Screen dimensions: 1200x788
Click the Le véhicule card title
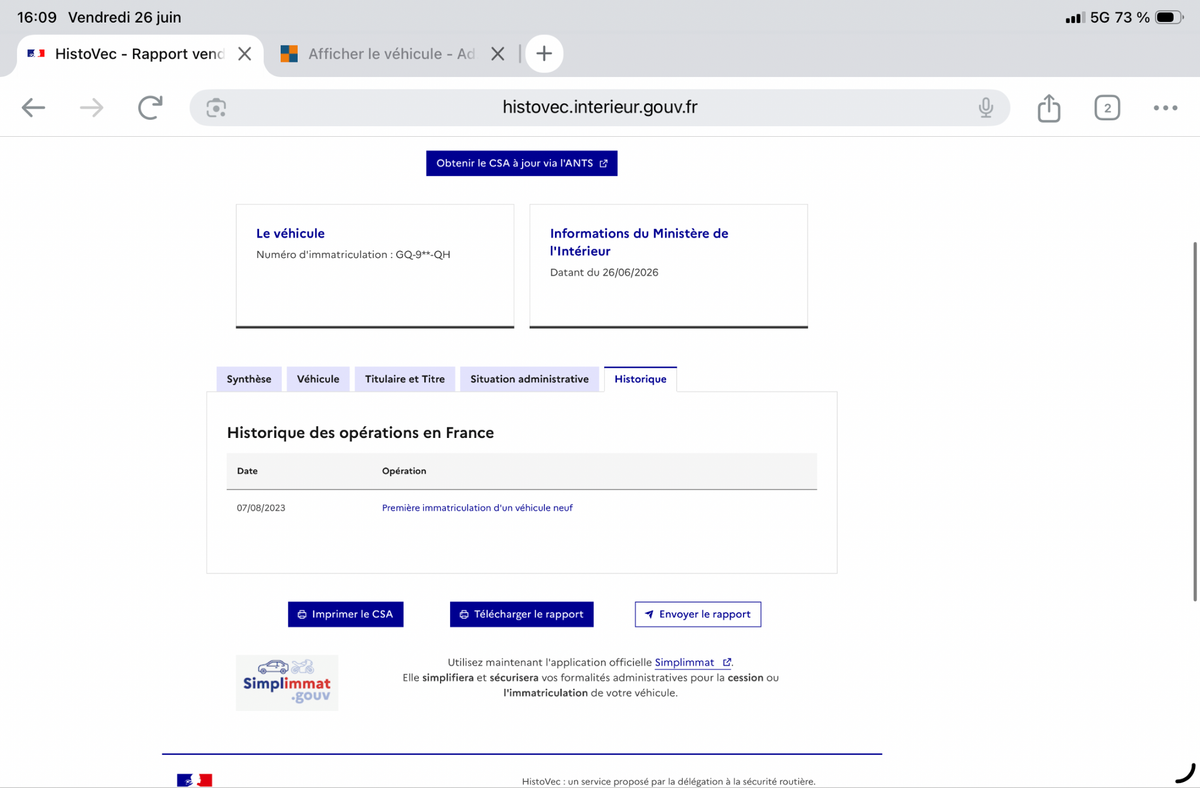click(290, 233)
